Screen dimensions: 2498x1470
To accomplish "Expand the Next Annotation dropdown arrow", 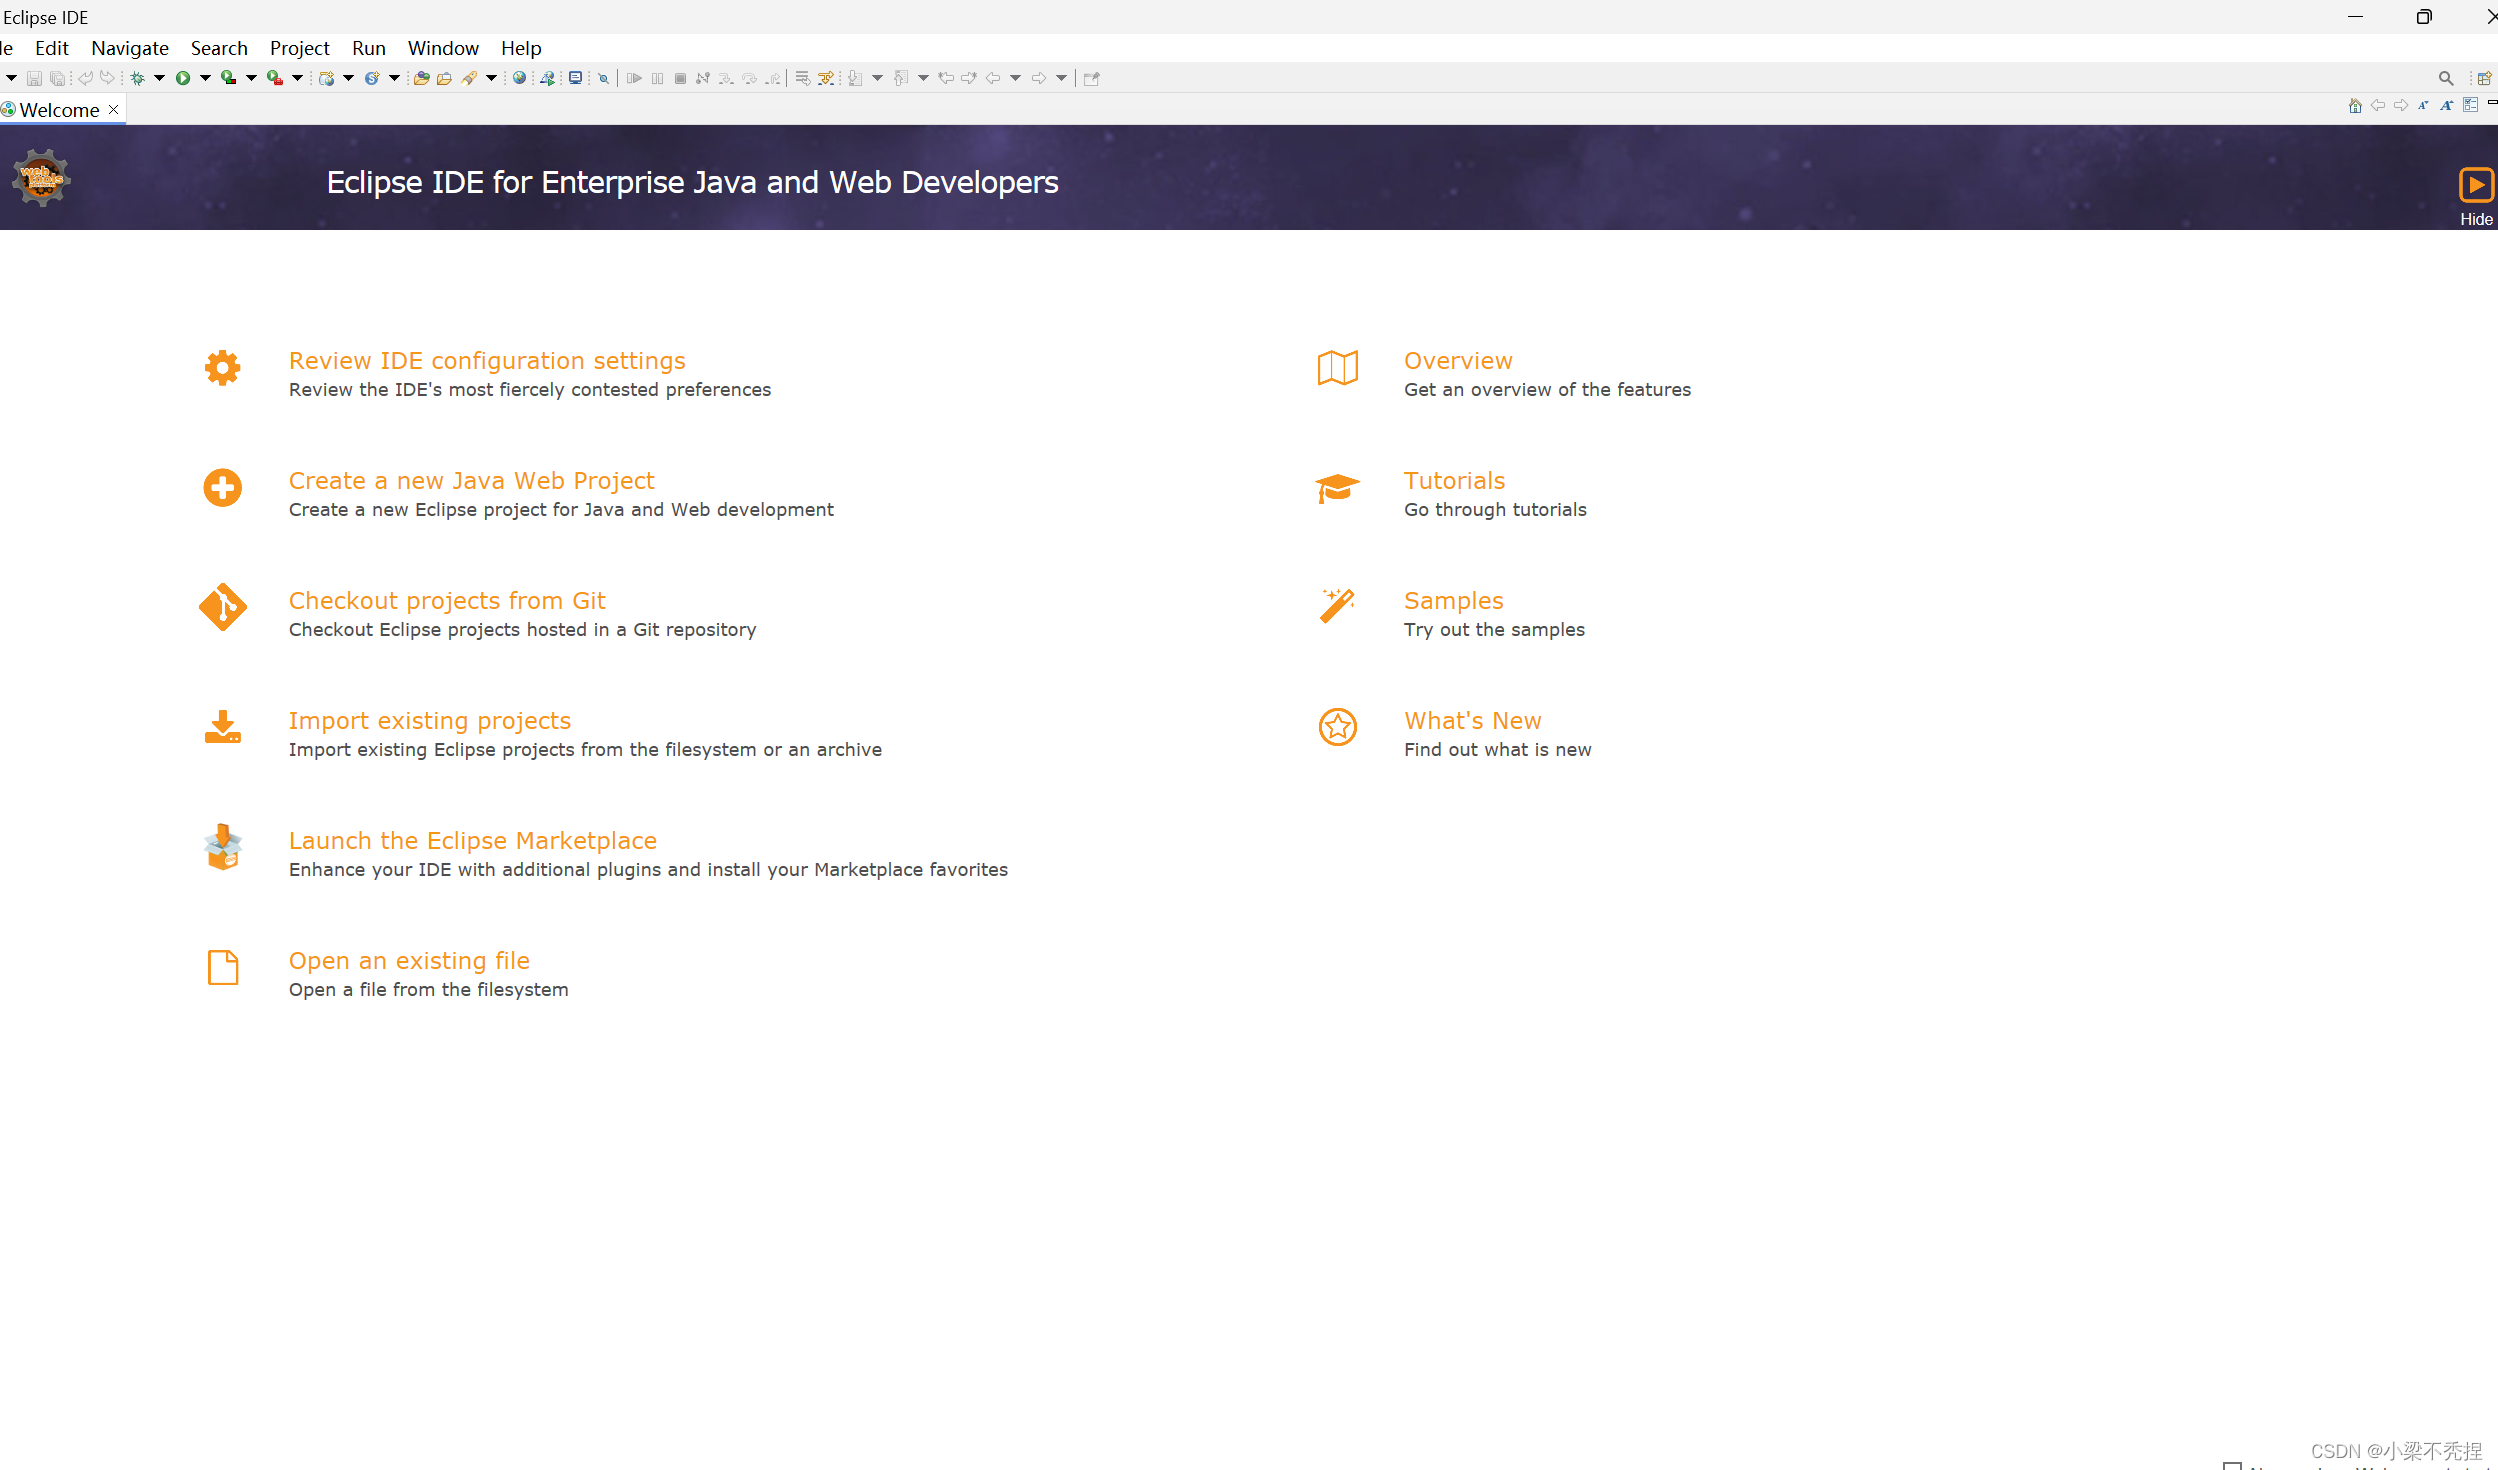I will pos(877,78).
